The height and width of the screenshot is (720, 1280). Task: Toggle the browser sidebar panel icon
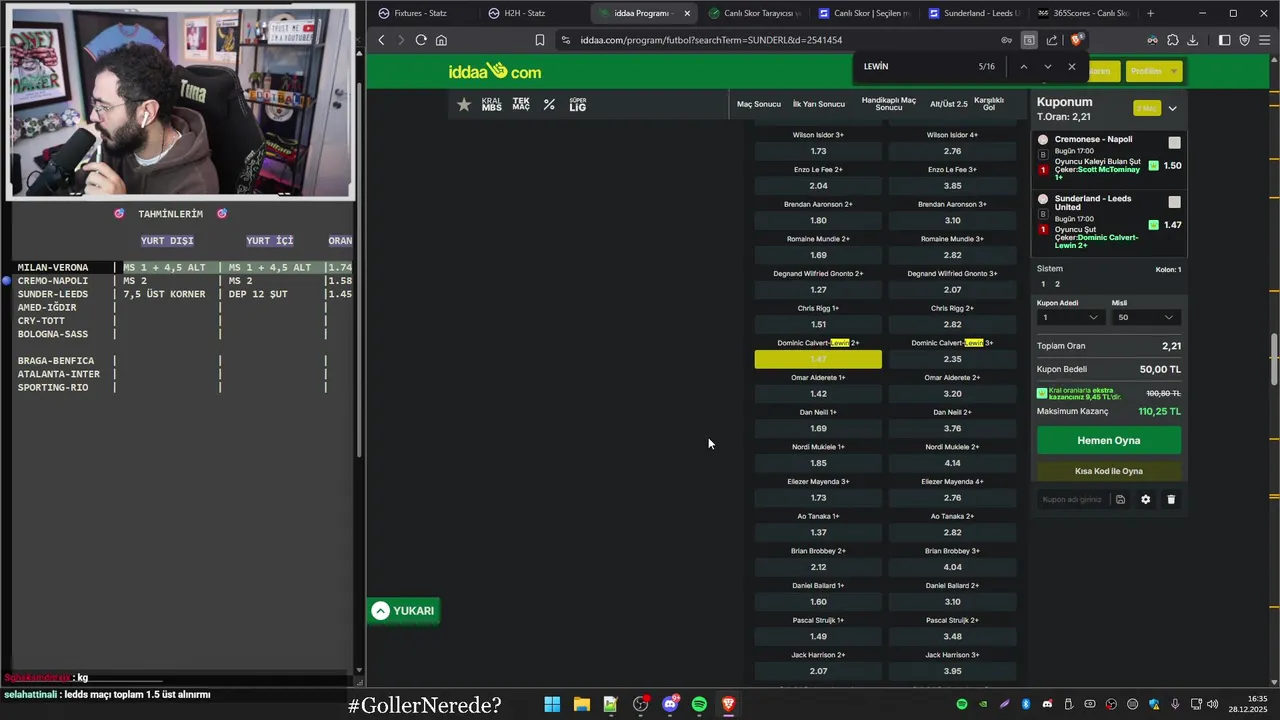point(1224,40)
